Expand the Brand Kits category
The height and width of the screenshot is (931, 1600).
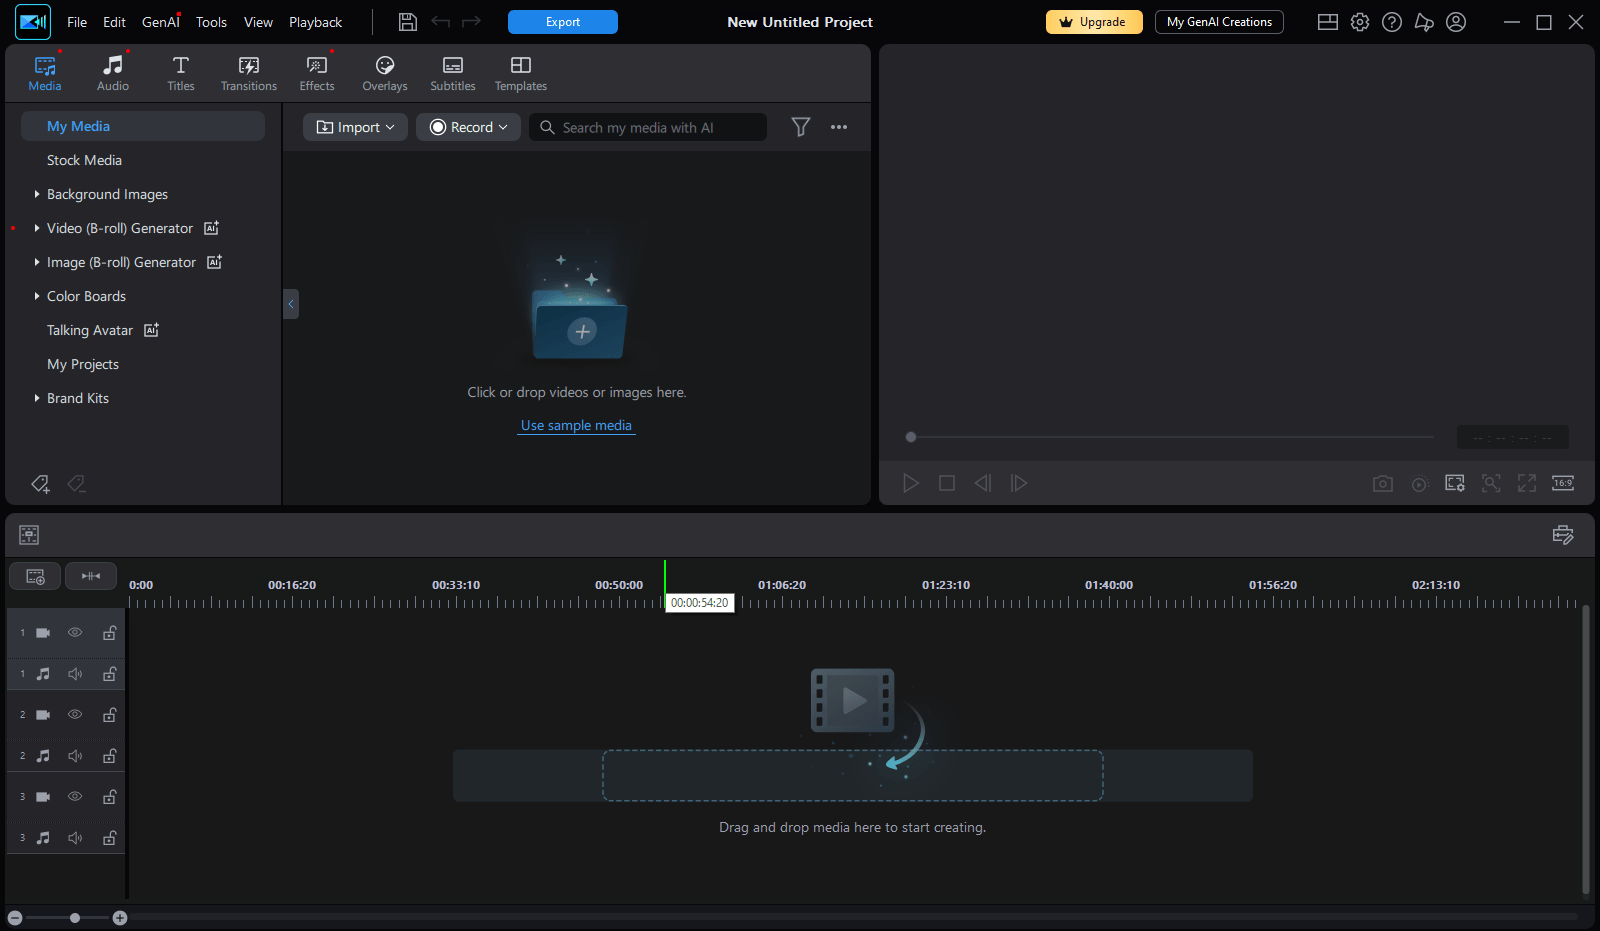[x=37, y=398]
